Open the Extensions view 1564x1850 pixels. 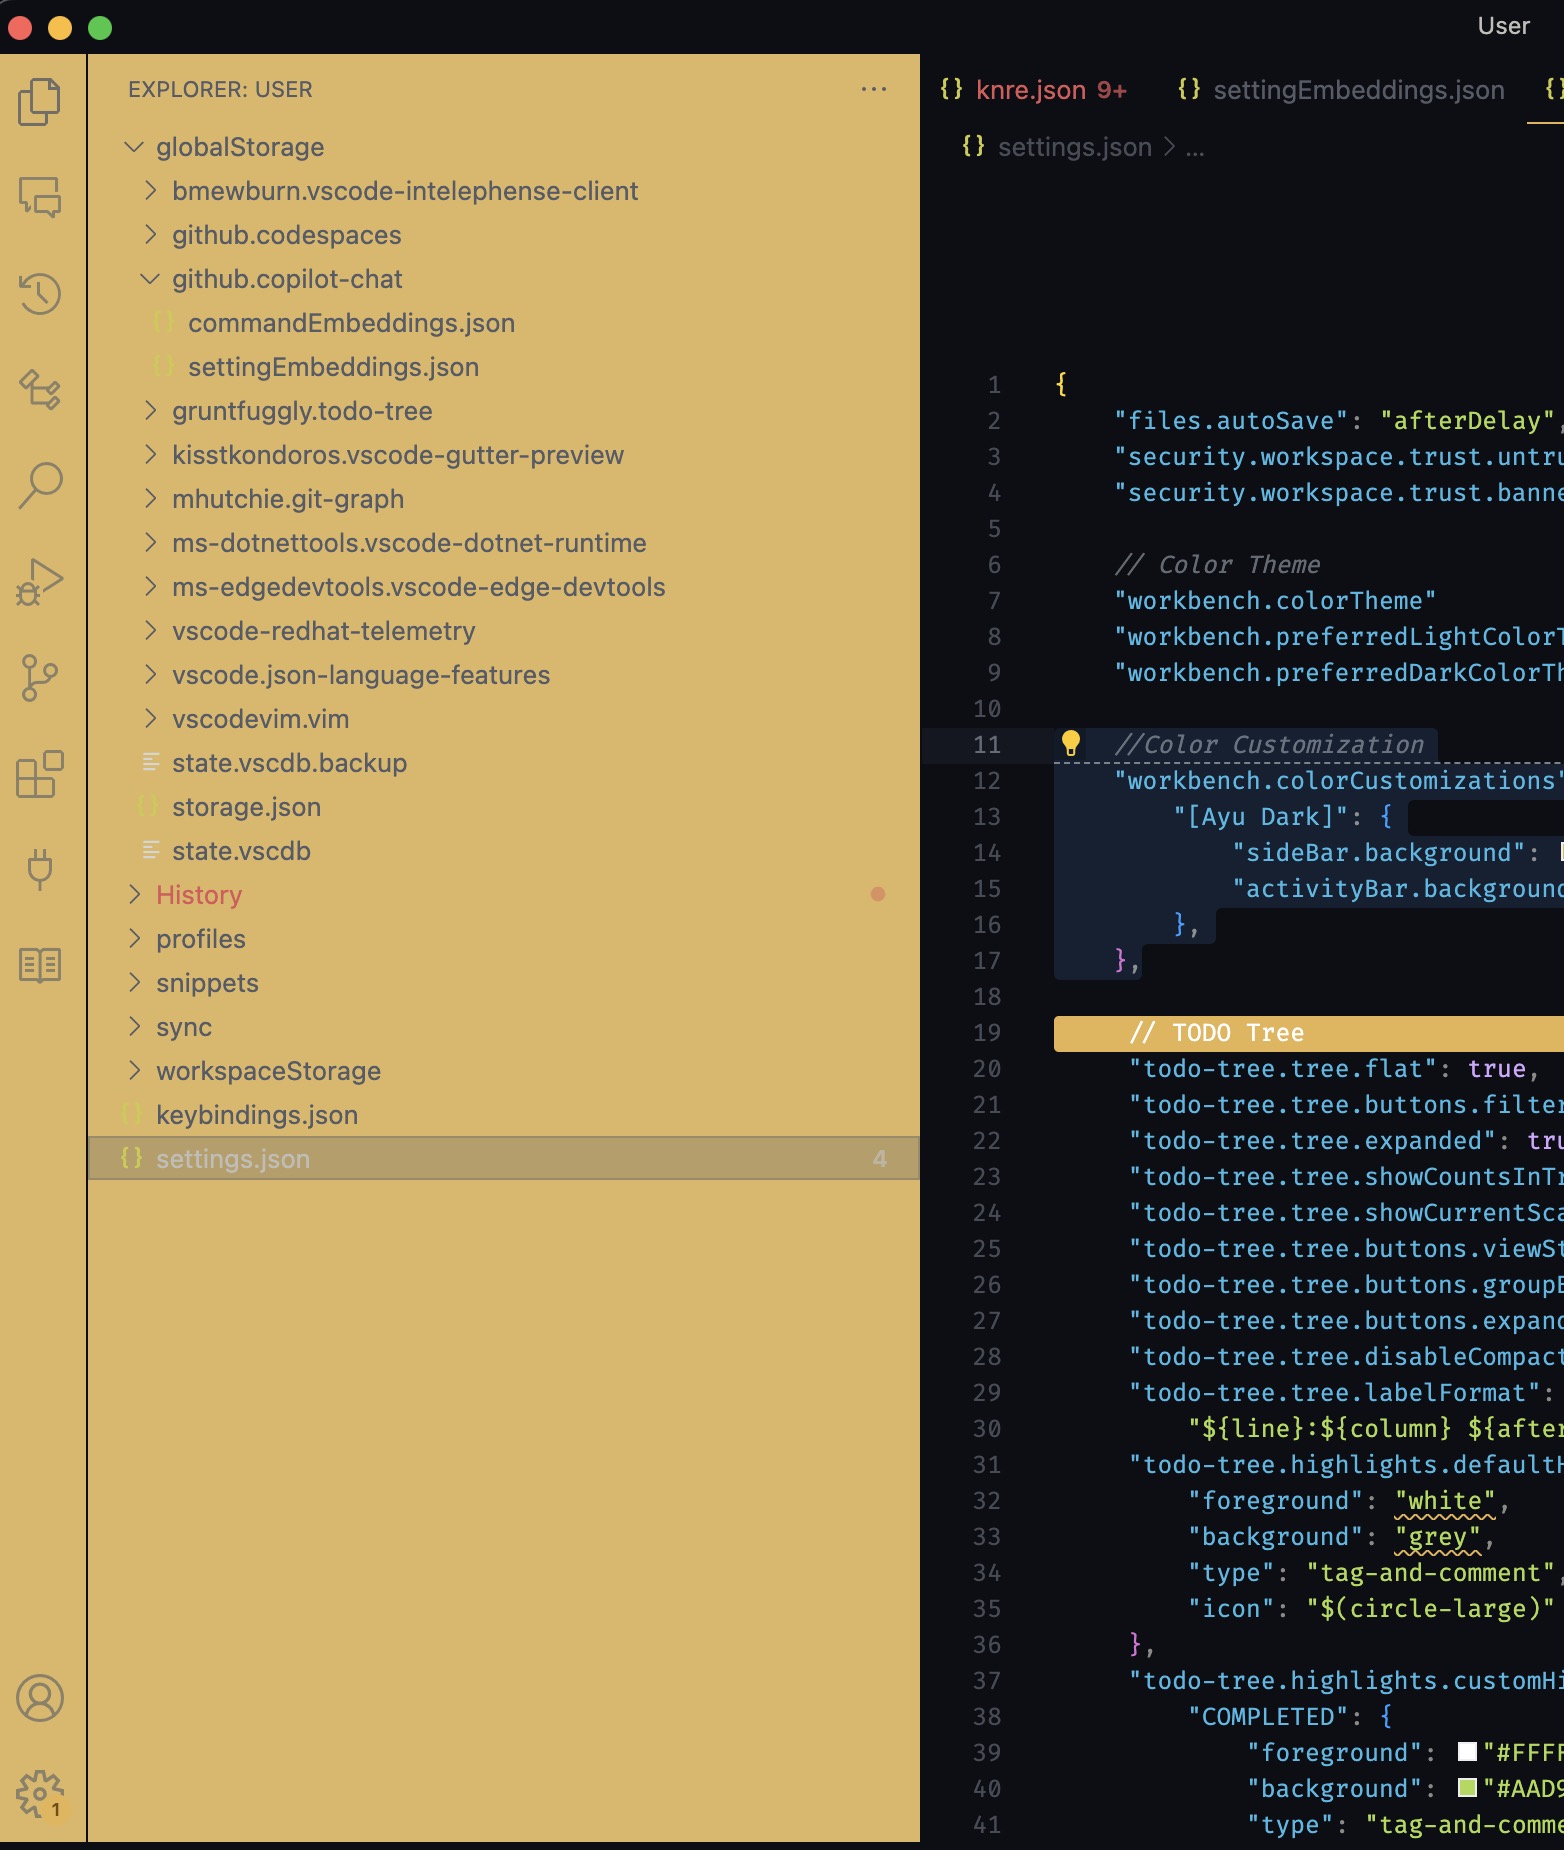(x=40, y=774)
